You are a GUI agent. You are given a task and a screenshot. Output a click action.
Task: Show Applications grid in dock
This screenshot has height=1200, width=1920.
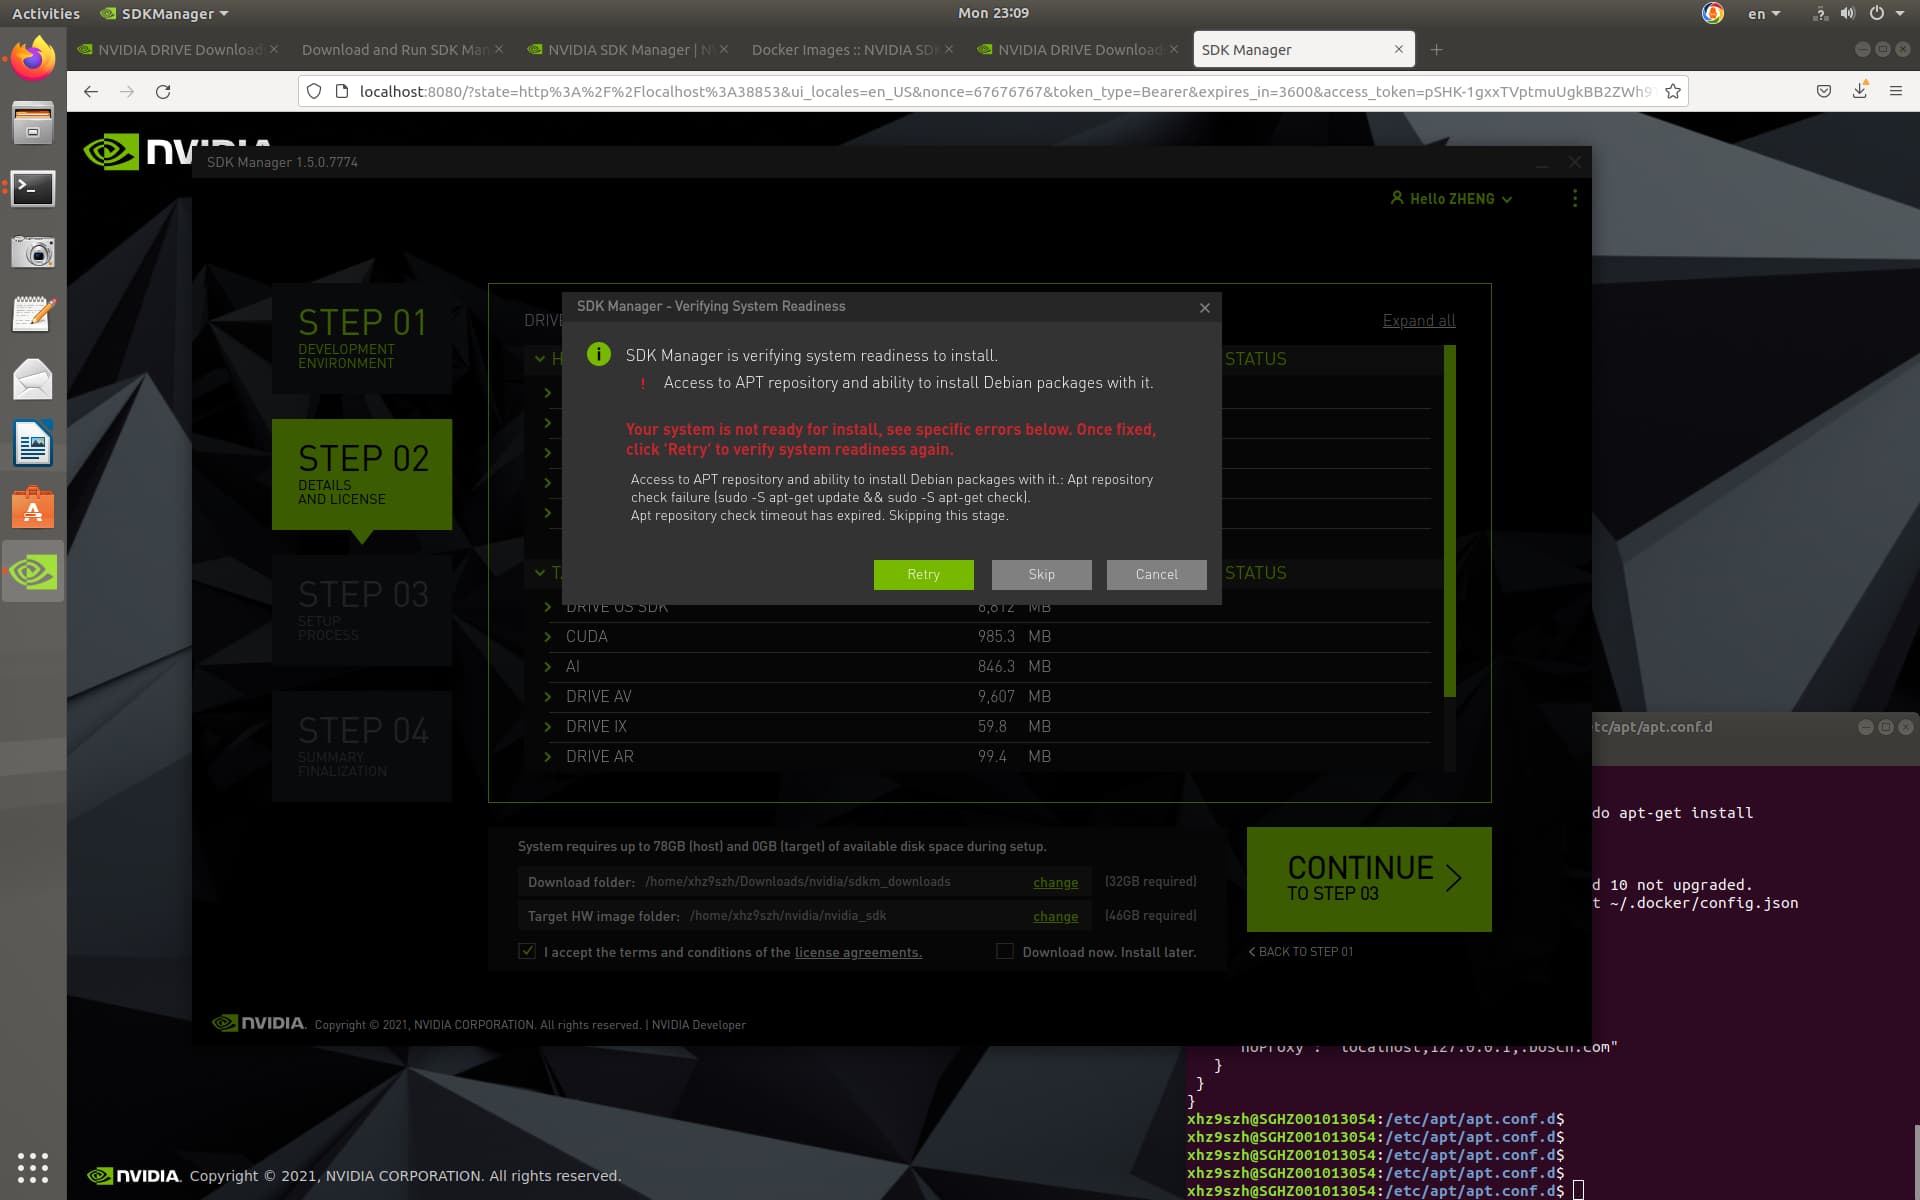click(33, 1167)
